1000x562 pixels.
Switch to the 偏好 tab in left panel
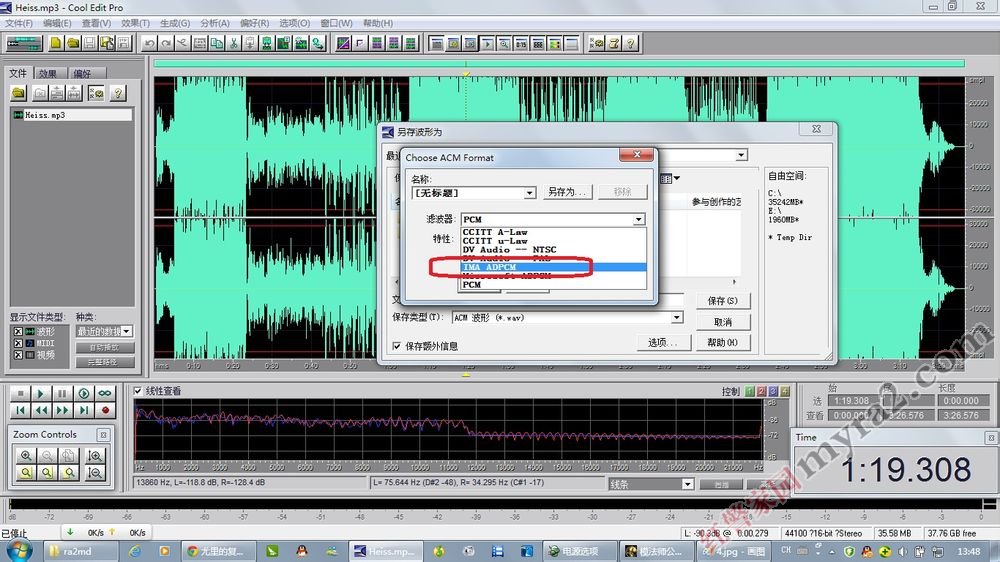coord(82,73)
